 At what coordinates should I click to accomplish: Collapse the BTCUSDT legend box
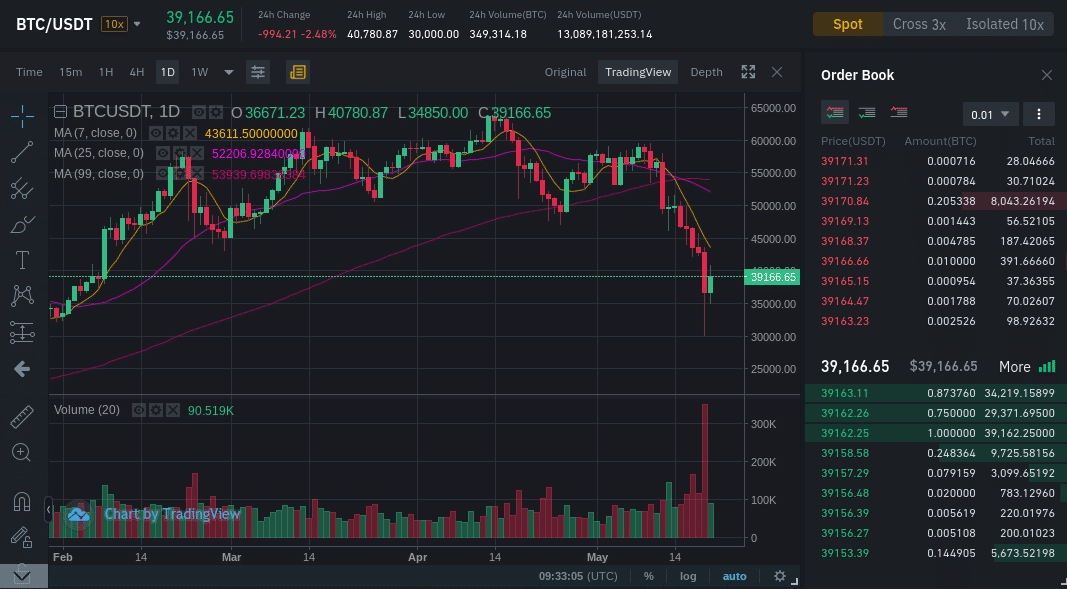[x=60, y=112]
